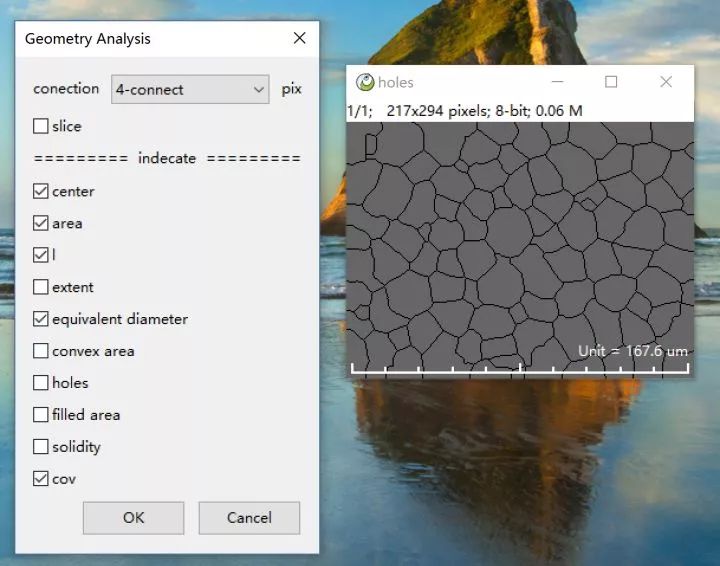This screenshot has height=566, width=720.
Task: Close the Geometry Analysis dialog
Action: pyautogui.click(x=299, y=38)
